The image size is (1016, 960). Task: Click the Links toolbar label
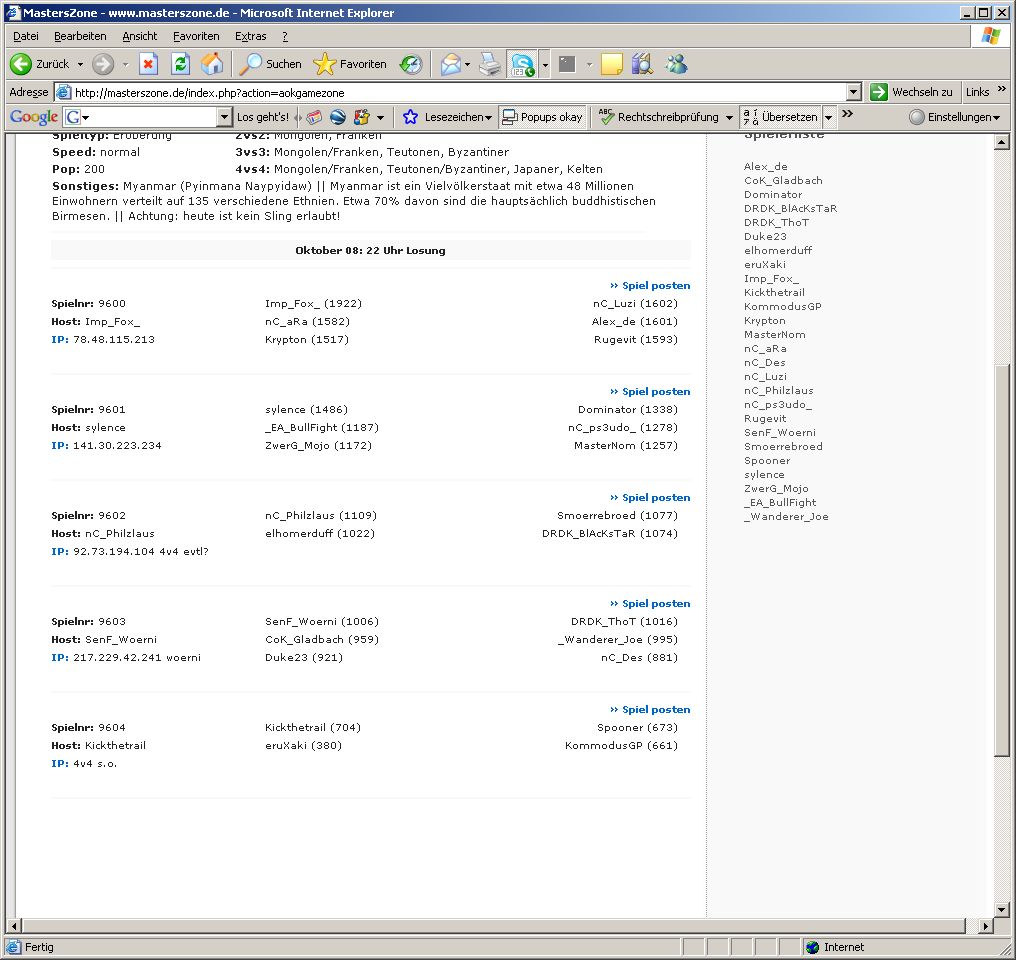pyautogui.click(x=977, y=92)
